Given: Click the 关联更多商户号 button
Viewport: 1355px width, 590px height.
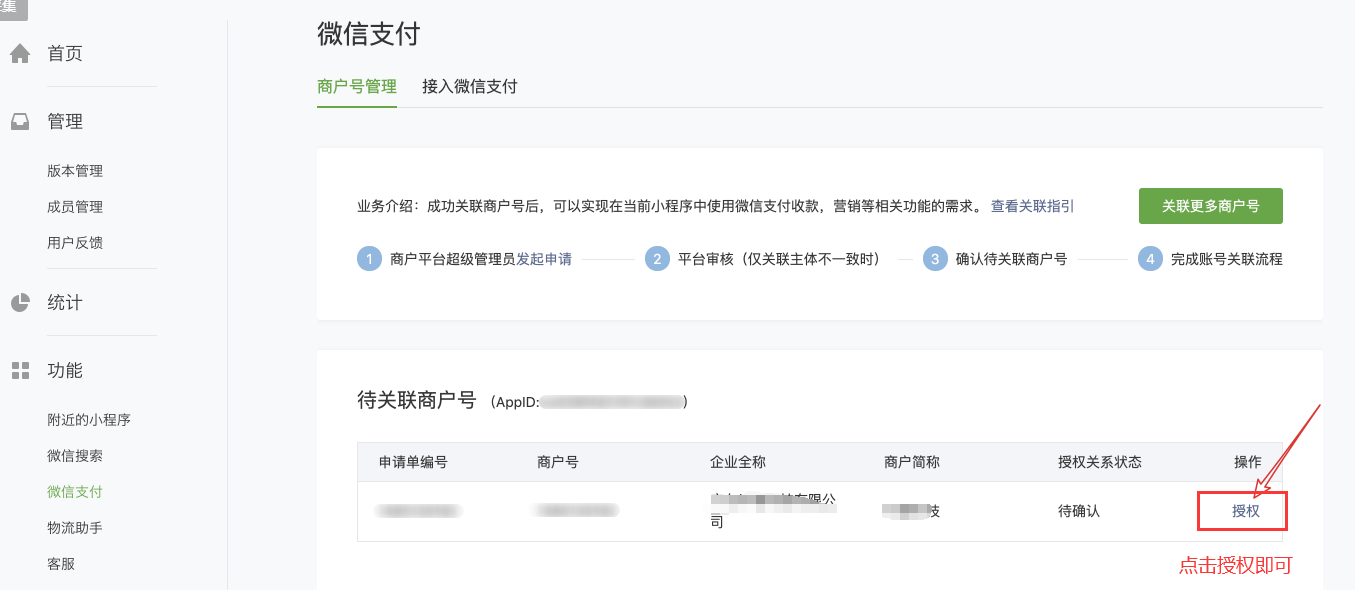Looking at the screenshot, I should (x=1211, y=206).
